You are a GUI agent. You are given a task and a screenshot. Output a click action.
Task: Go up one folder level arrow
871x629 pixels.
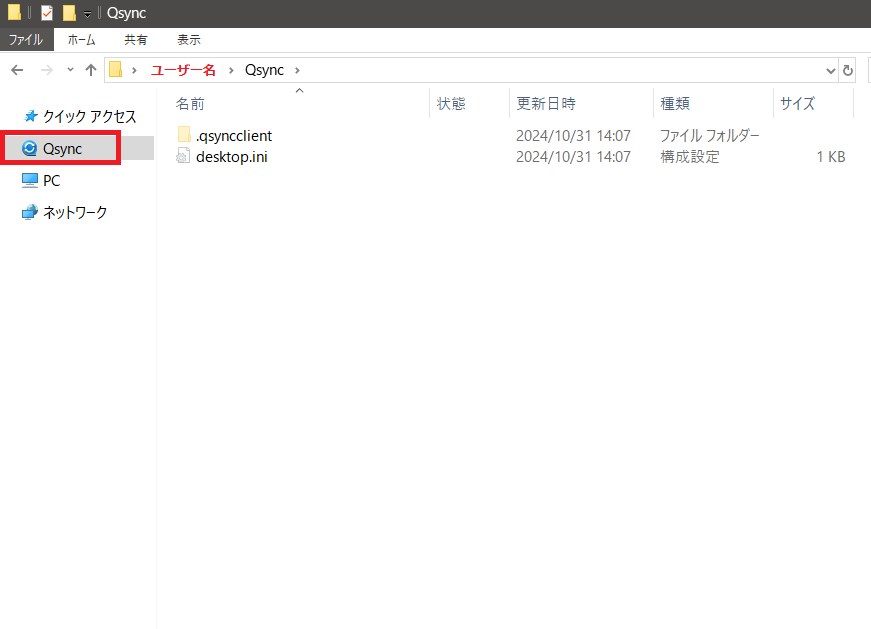(91, 70)
